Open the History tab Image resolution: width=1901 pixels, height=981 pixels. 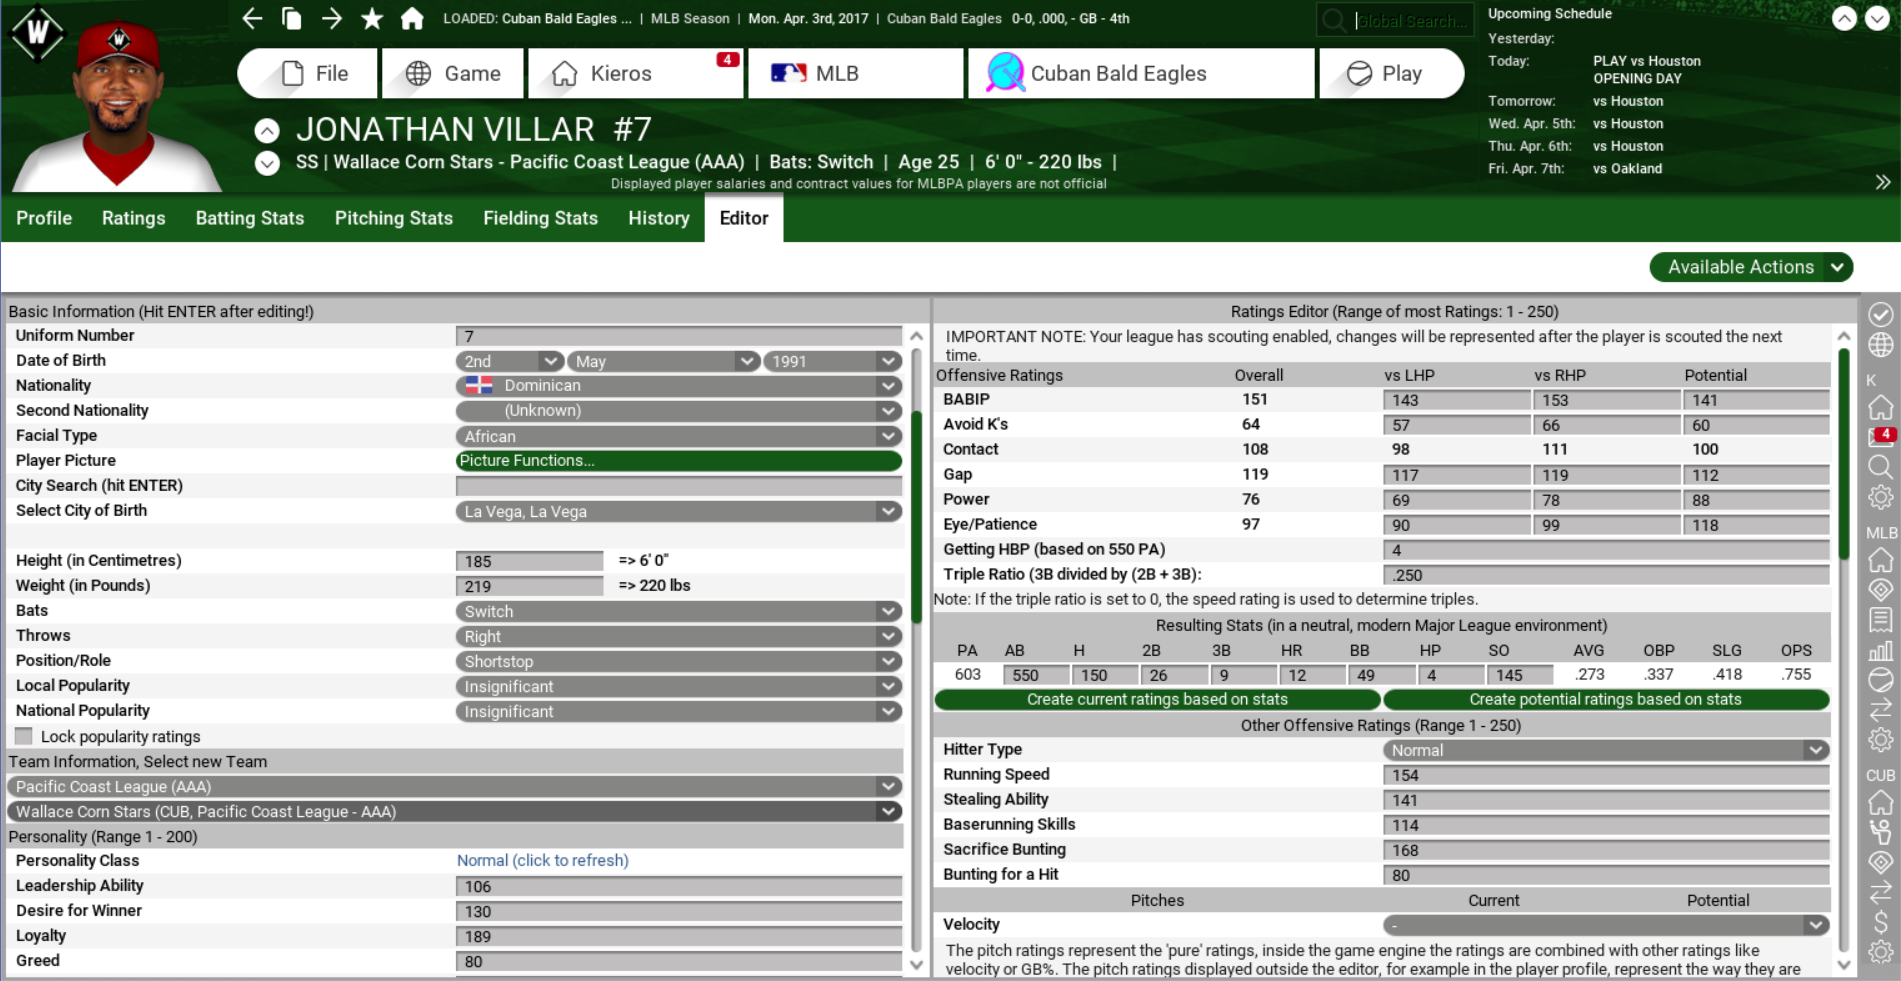(x=659, y=218)
